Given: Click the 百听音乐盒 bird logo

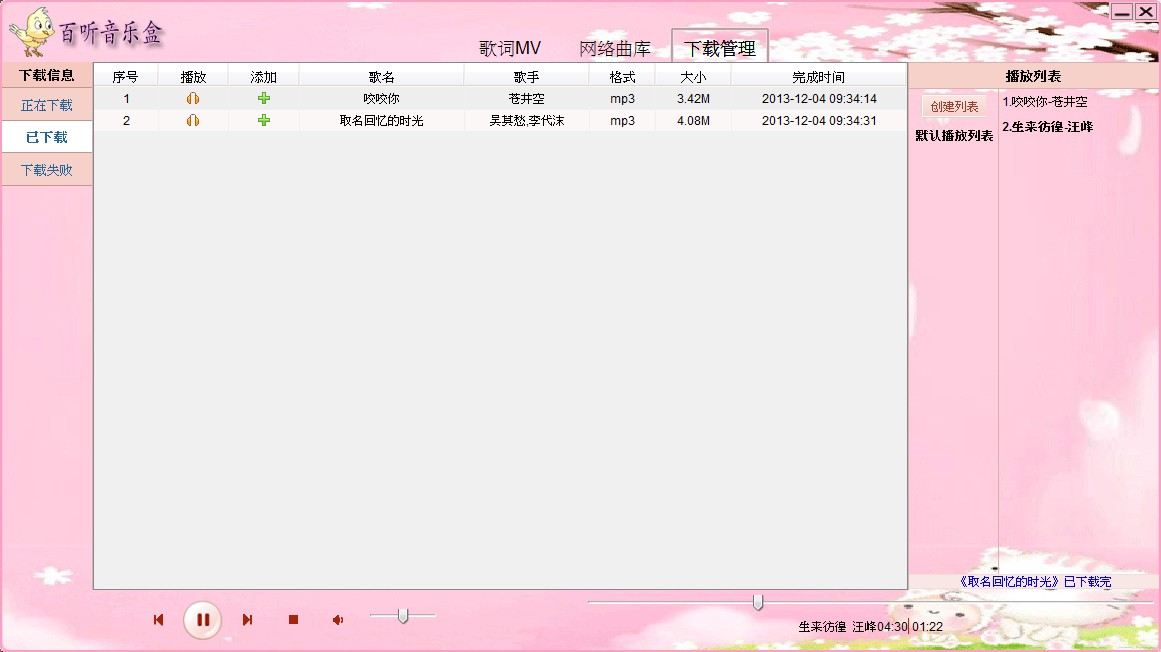Looking at the screenshot, I should [33, 32].
